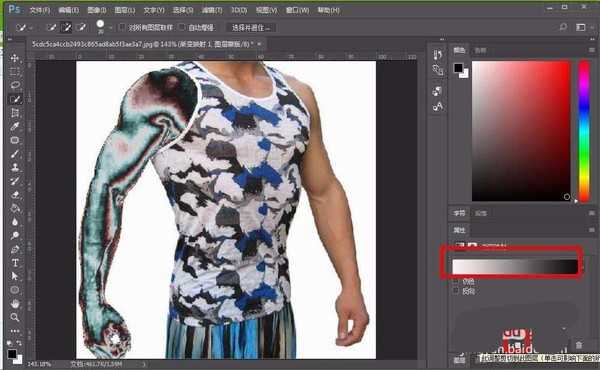600x370 pixels.
Task: Select the Crop tool
Action: (x=15, y=113)
